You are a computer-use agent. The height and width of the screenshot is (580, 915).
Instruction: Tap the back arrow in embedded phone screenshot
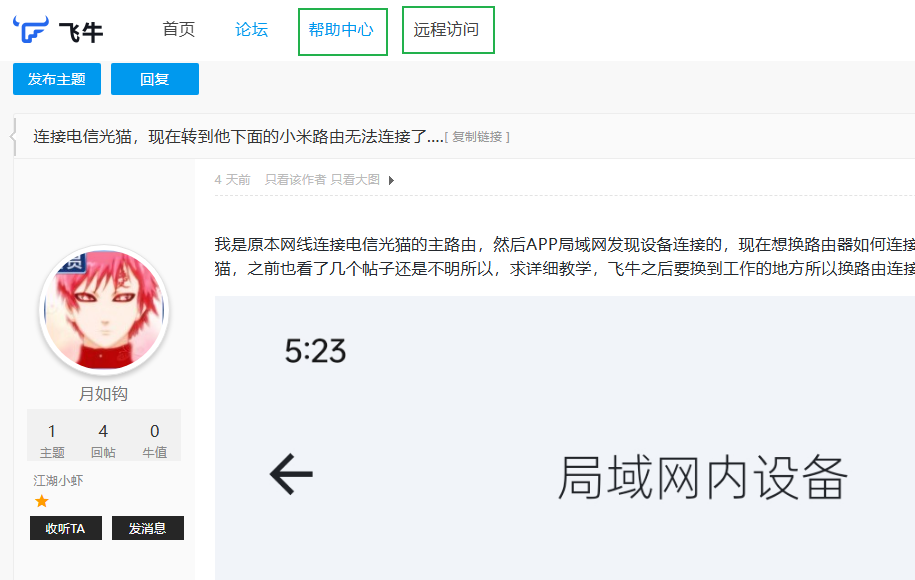[x=291, y=474]
